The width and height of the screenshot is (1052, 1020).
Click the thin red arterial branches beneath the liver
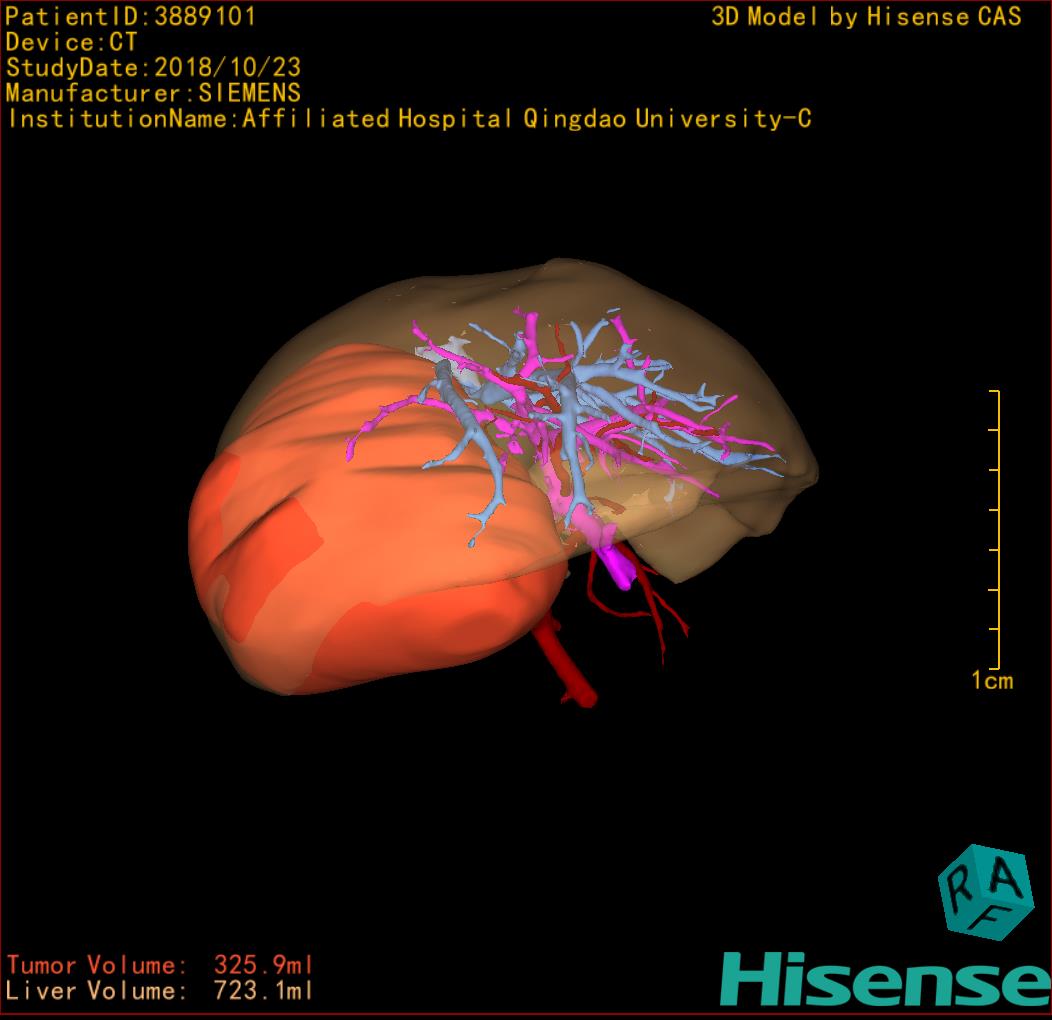coord(660,610)
